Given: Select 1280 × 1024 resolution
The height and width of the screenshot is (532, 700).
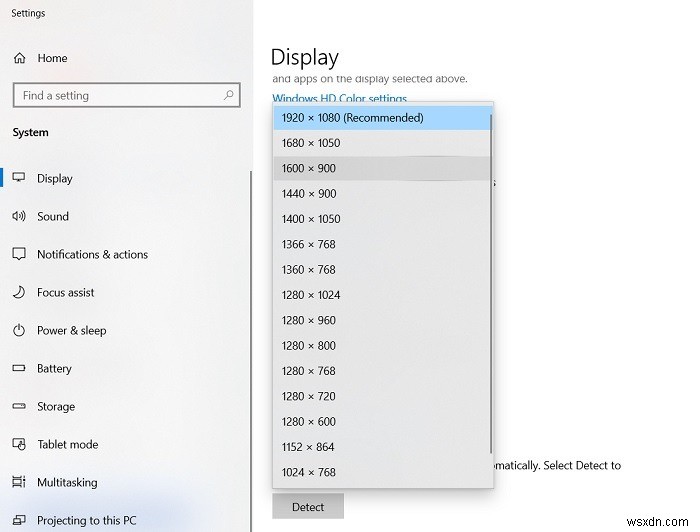Looking at the screenshot, I should click(382, 295).
